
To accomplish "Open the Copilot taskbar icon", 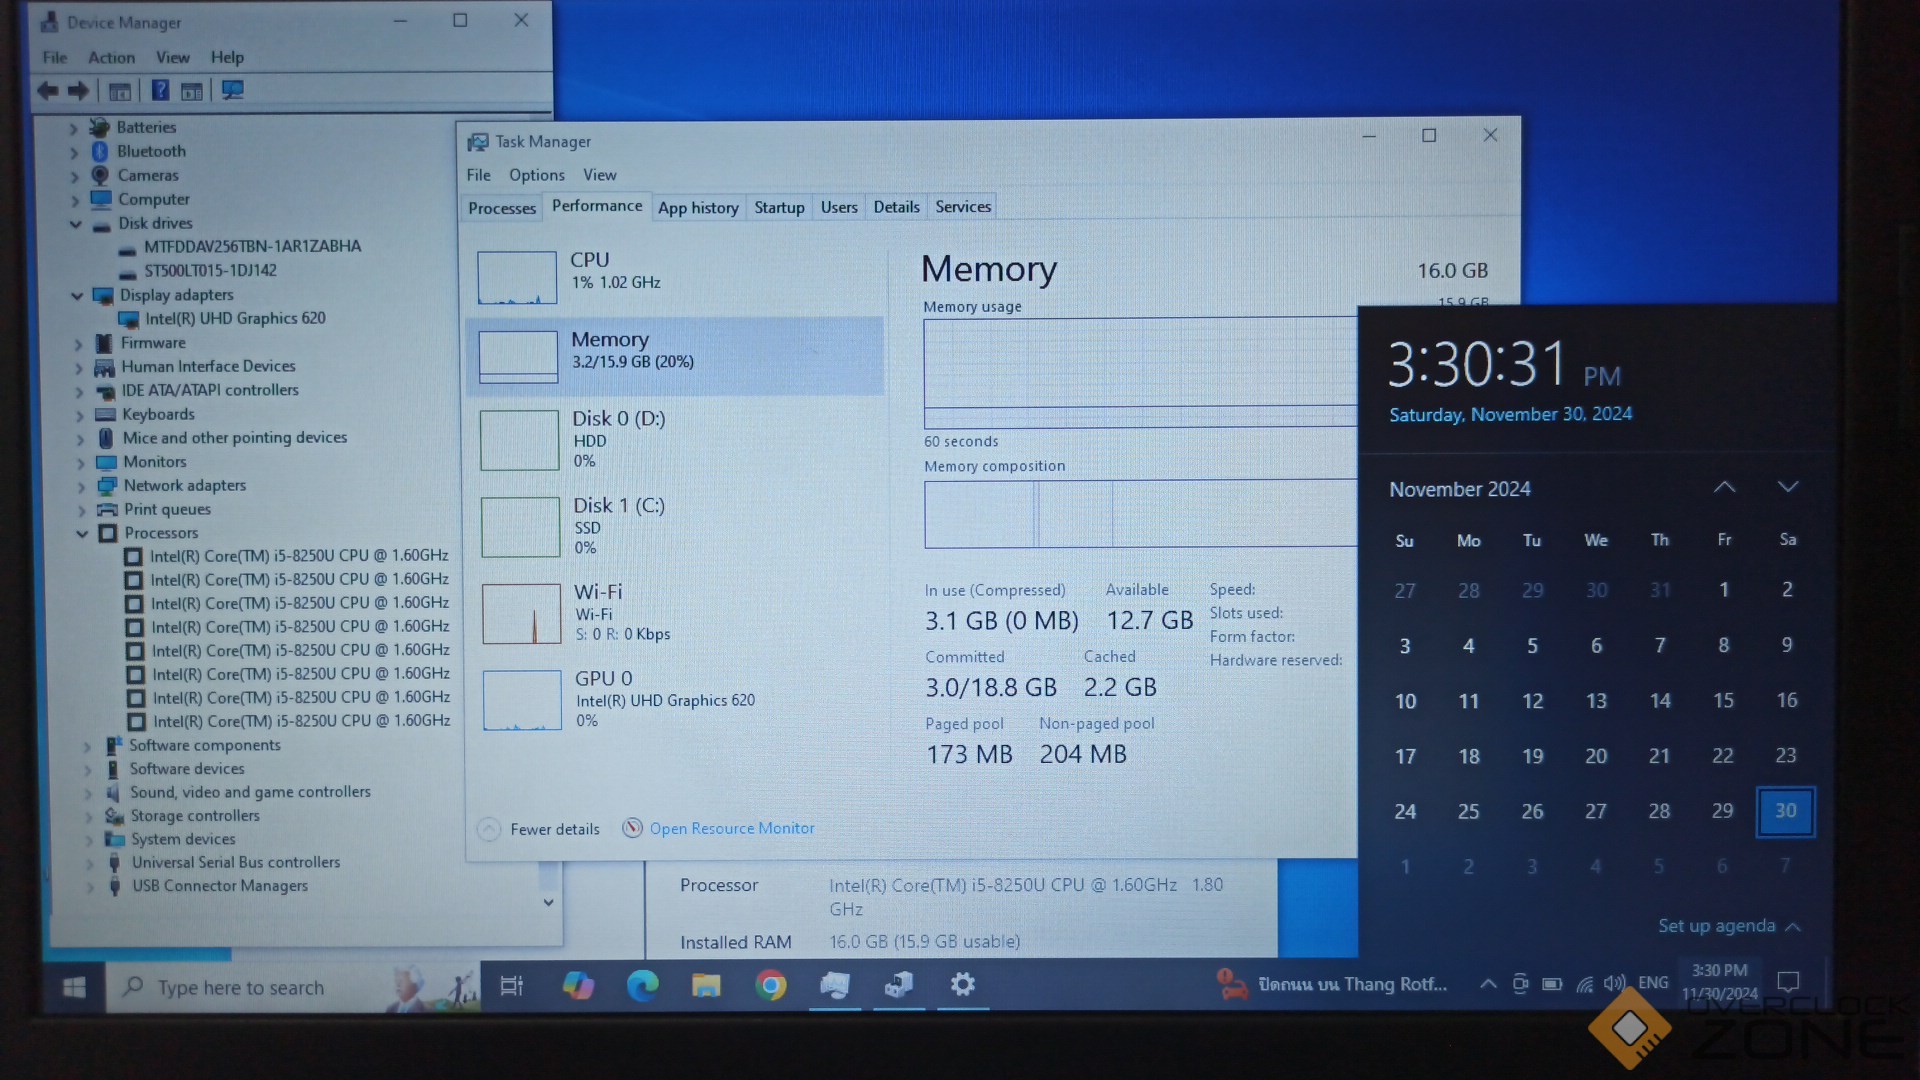I will click(578, 986).
